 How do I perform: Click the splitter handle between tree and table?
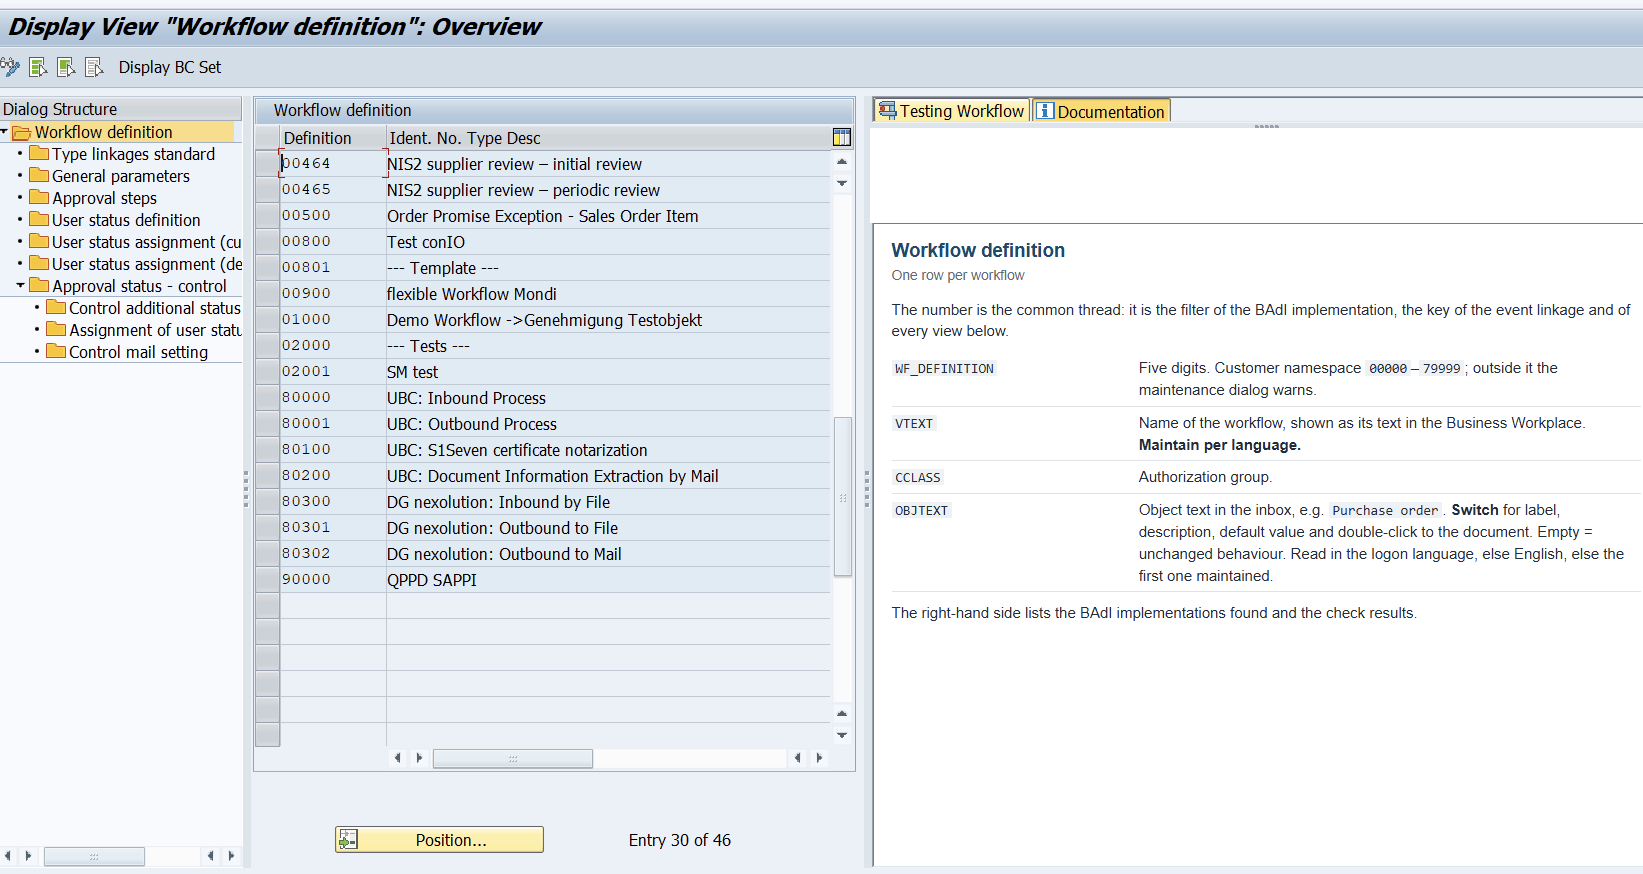click(246, 489)
